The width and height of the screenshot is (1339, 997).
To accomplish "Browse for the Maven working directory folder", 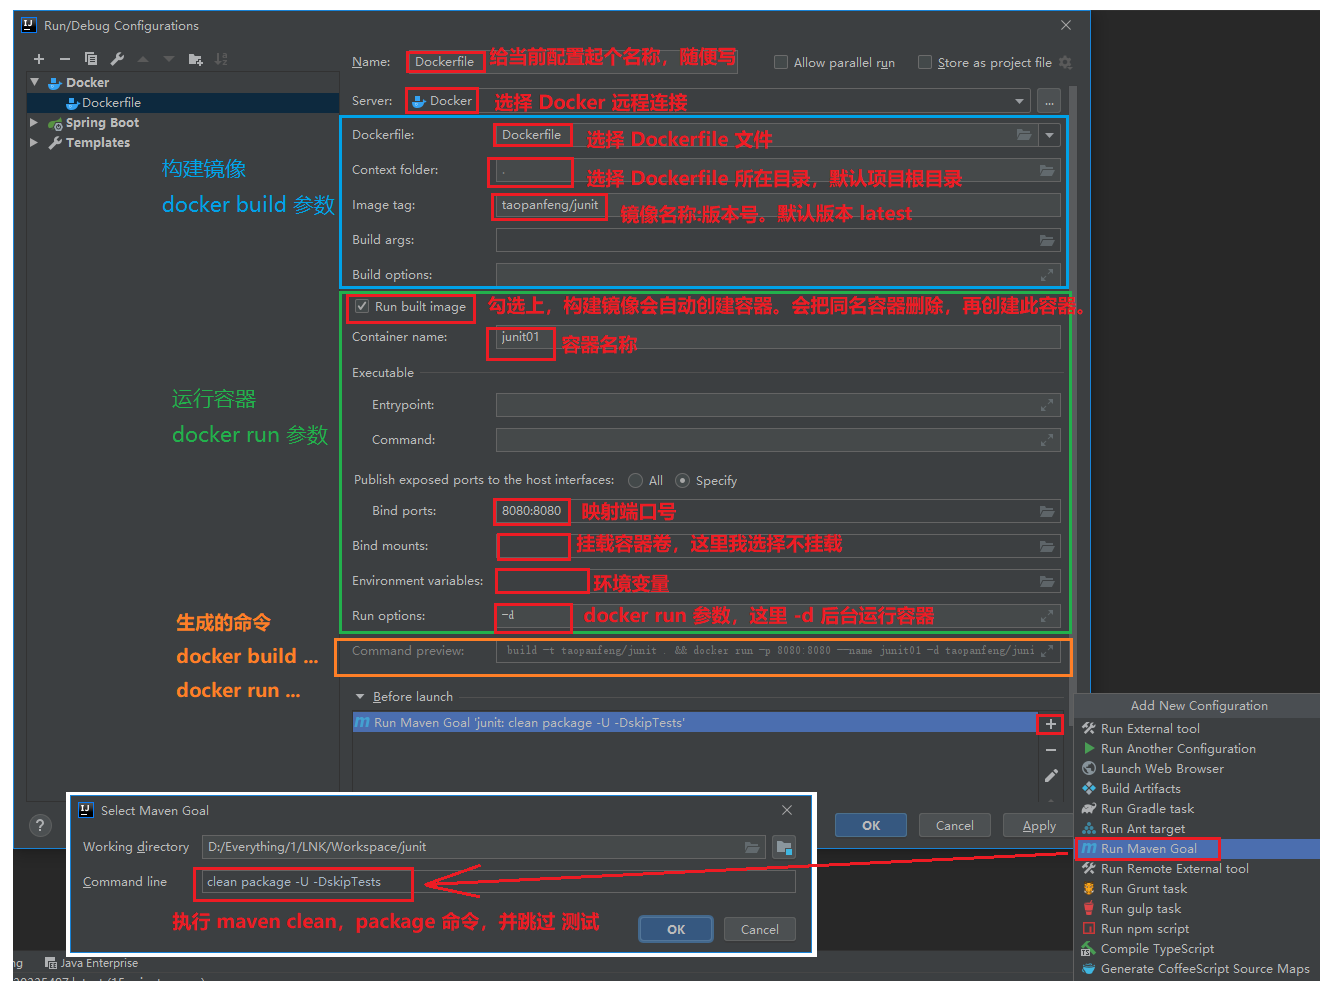I will (x=752, y=847).
